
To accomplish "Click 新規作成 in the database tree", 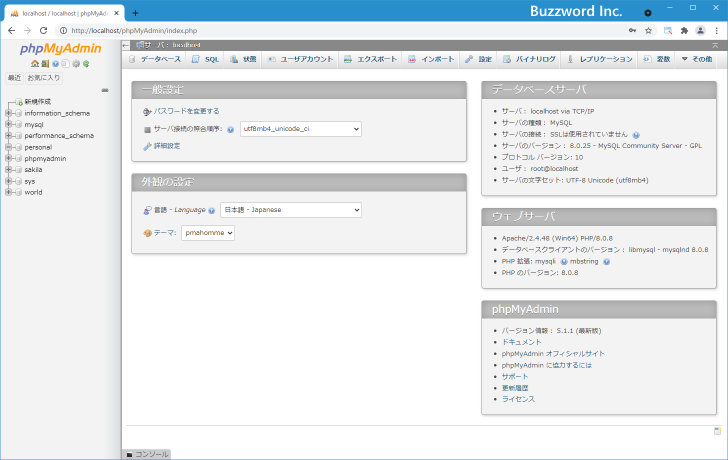I will point(38,102).
